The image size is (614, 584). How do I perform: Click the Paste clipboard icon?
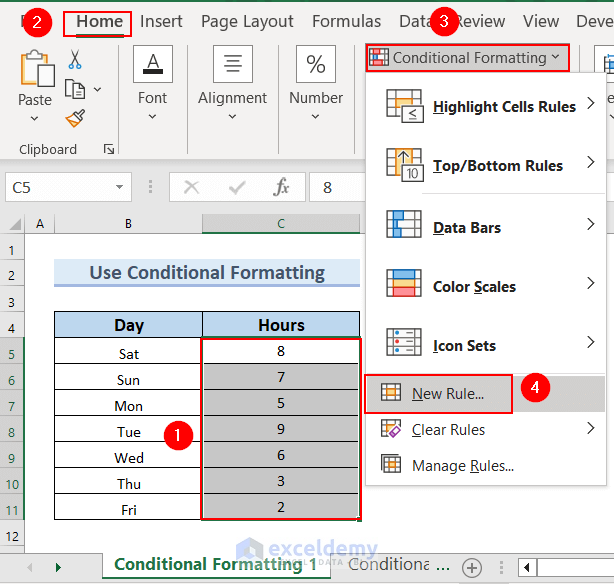tap(38, 68)
